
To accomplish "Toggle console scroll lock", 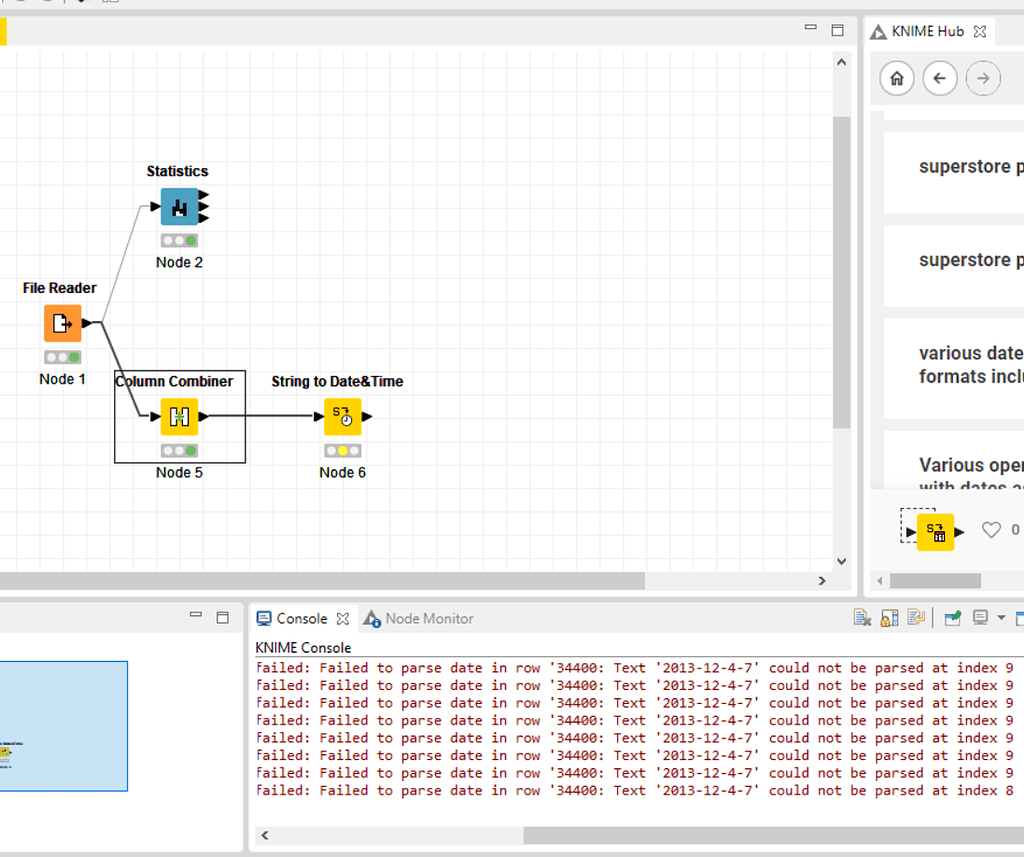I will point(889,617).
